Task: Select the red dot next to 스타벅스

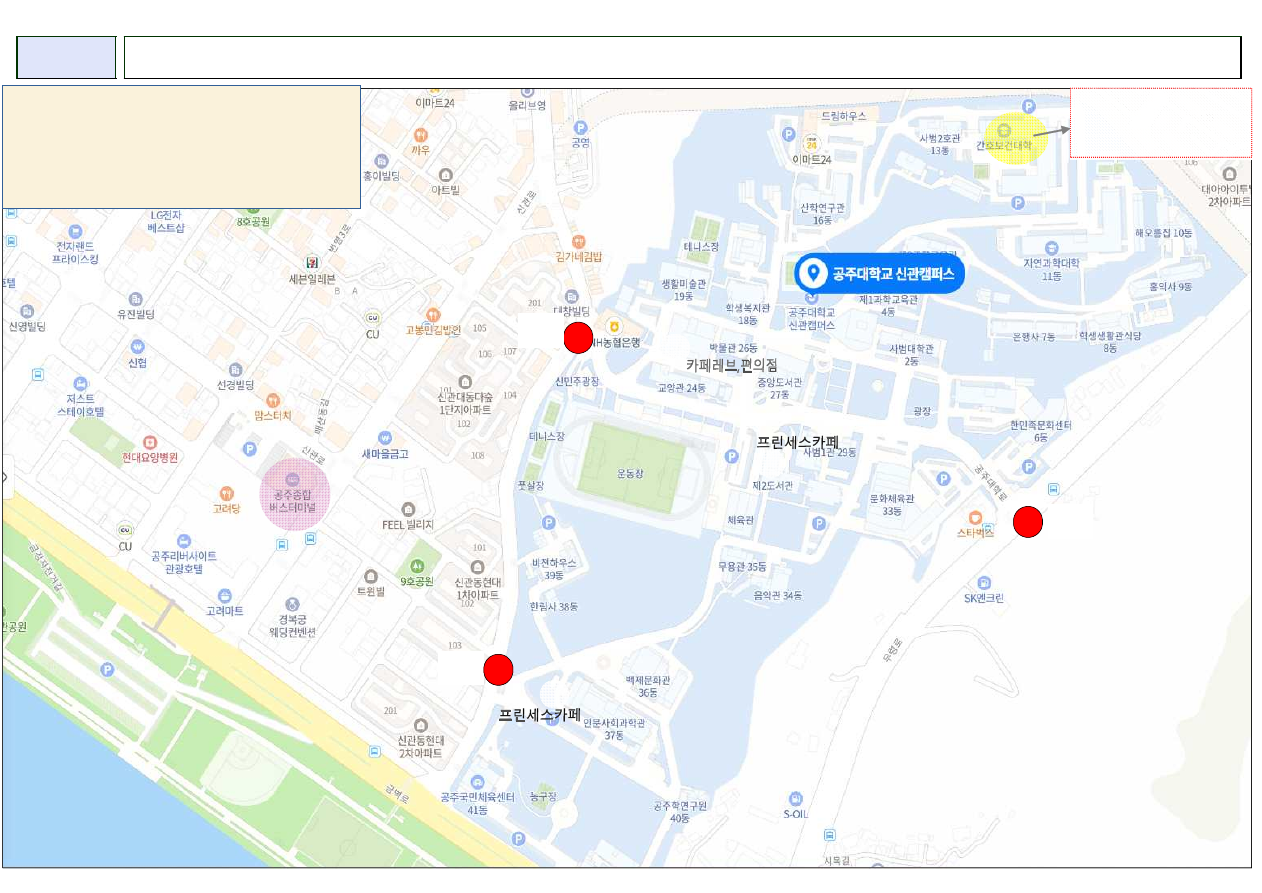Action: (1028, 522)
